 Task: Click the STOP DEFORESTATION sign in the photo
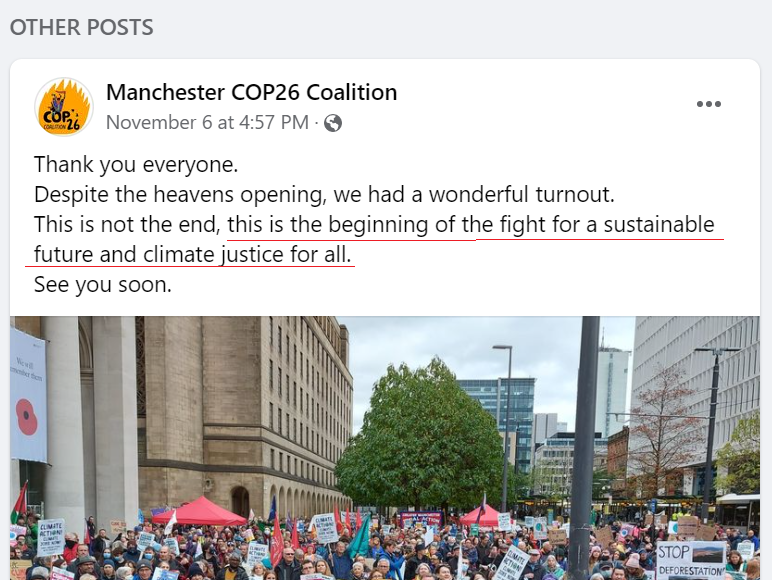[x=691, y=559]
